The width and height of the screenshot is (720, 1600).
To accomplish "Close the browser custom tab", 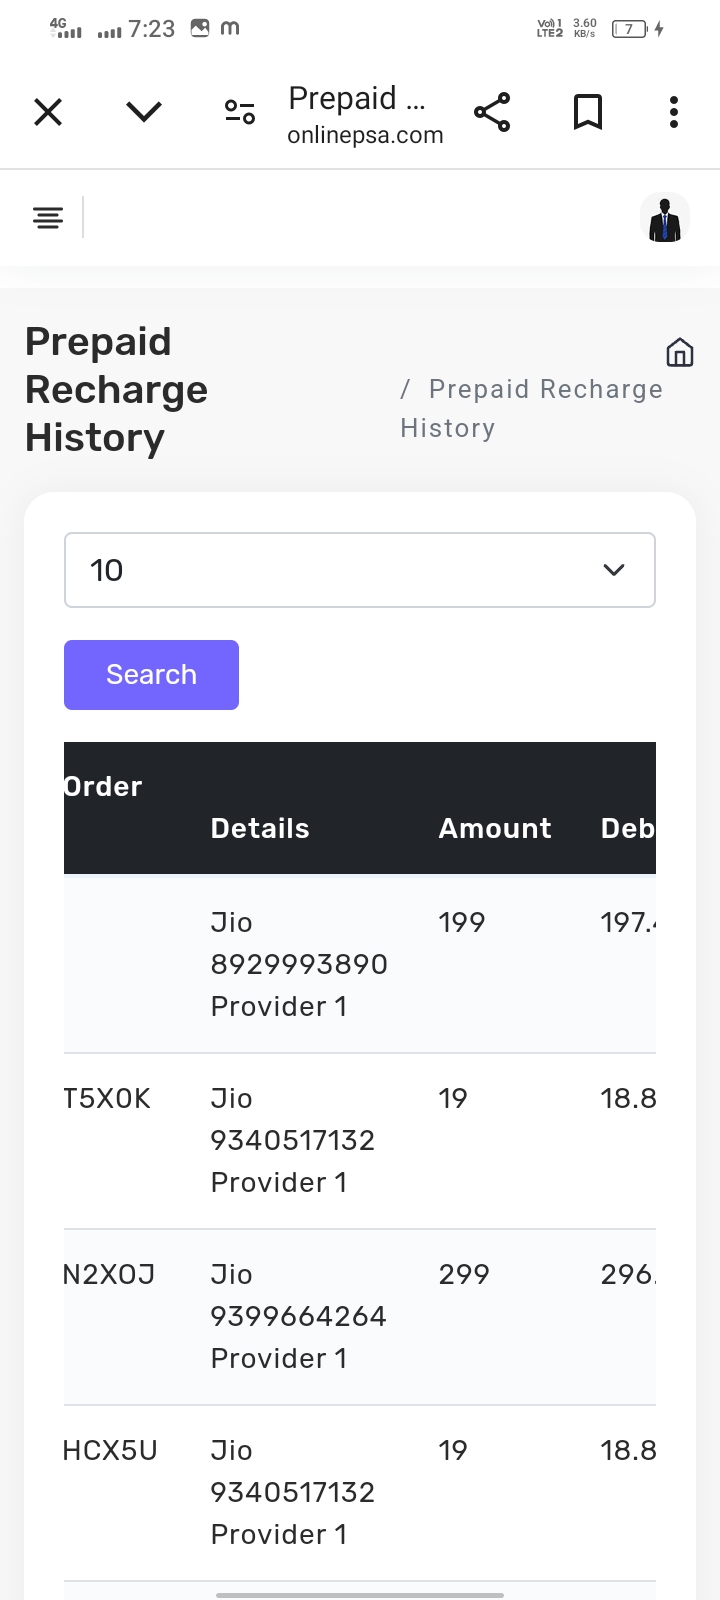I will [x=48, y=112].
